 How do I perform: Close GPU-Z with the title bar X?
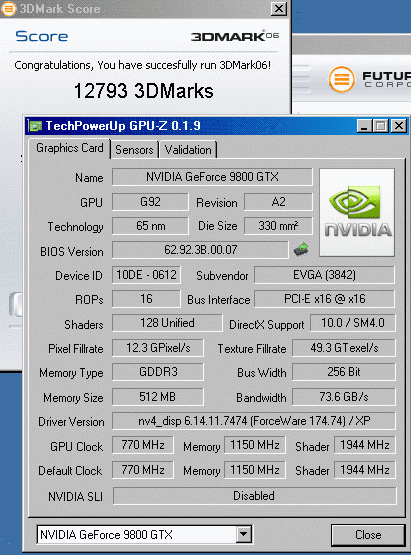point(399,126)
